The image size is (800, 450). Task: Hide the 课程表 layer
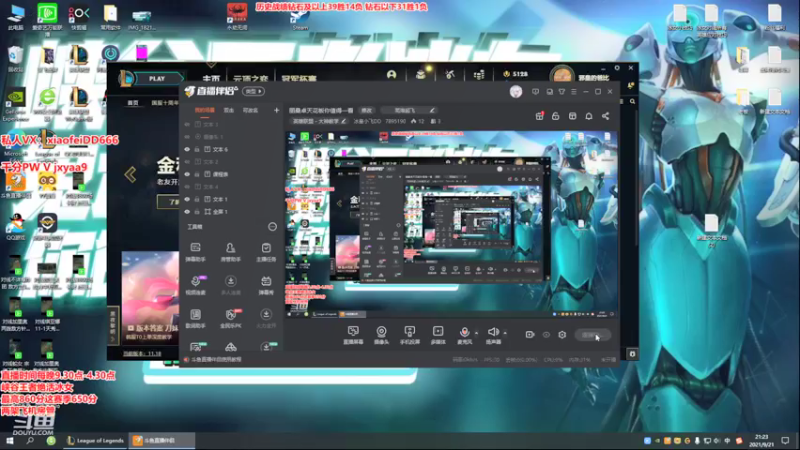[187, 174]
